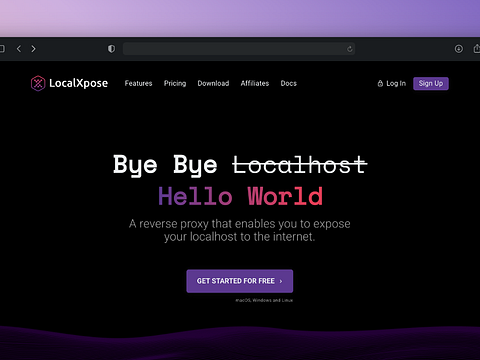This screenshot has width=480, height=360.
Task: Toggle the sidebar icon in browser toolbar
Action: coord(2,49)
